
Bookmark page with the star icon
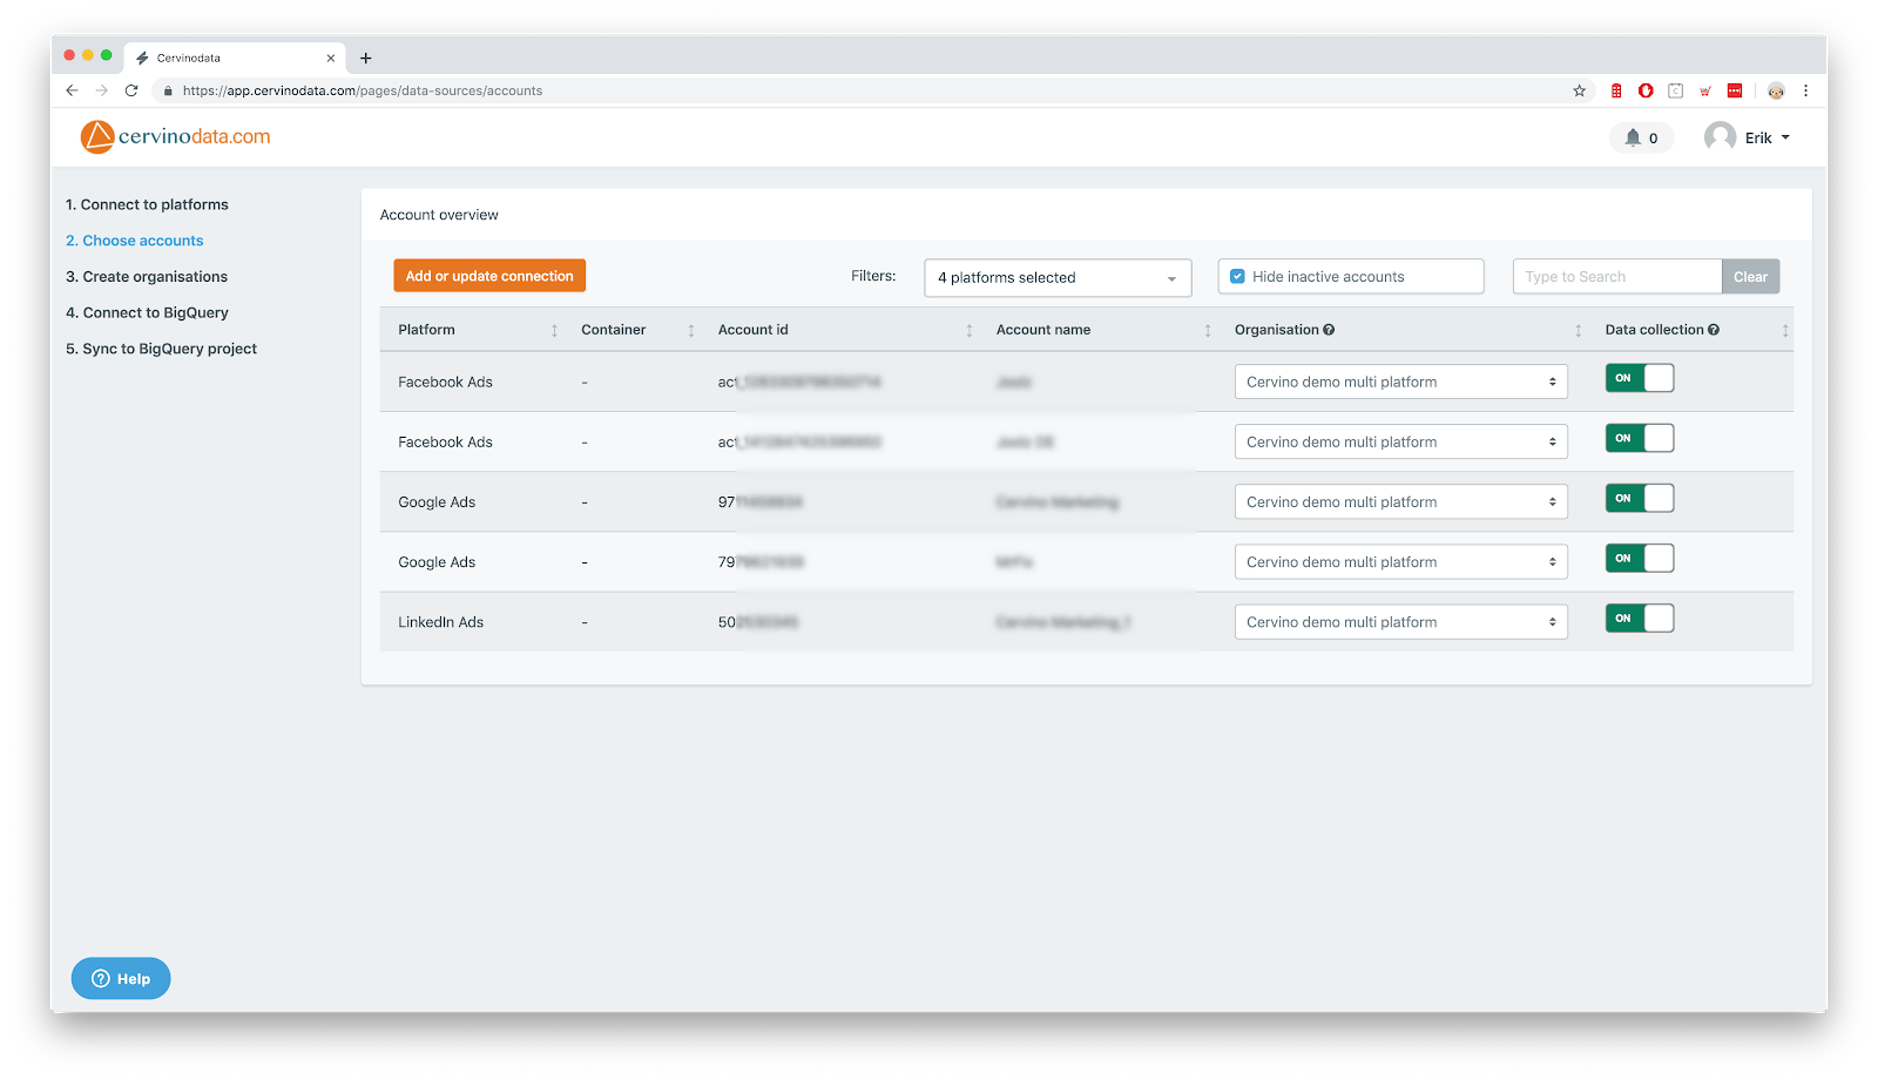click(1579, 91)
